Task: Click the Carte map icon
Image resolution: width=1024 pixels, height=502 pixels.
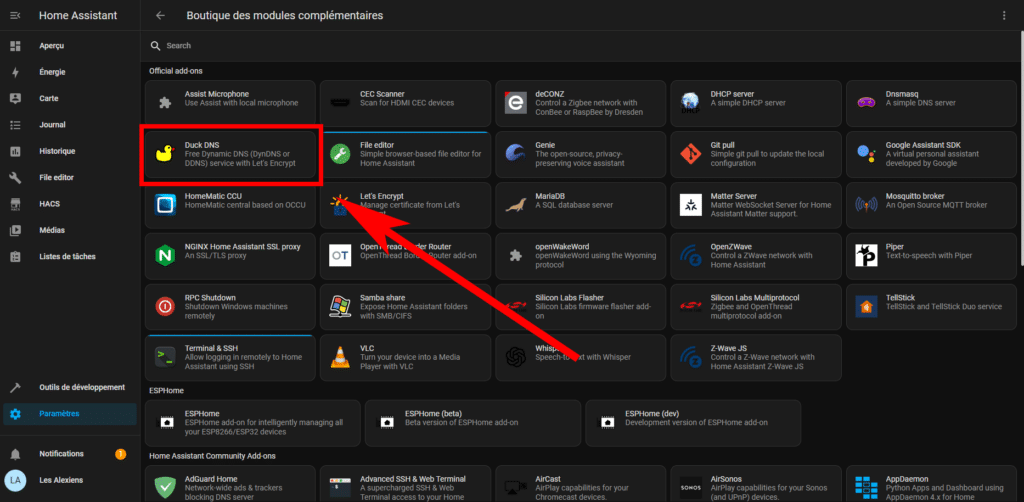Action: 16,99
